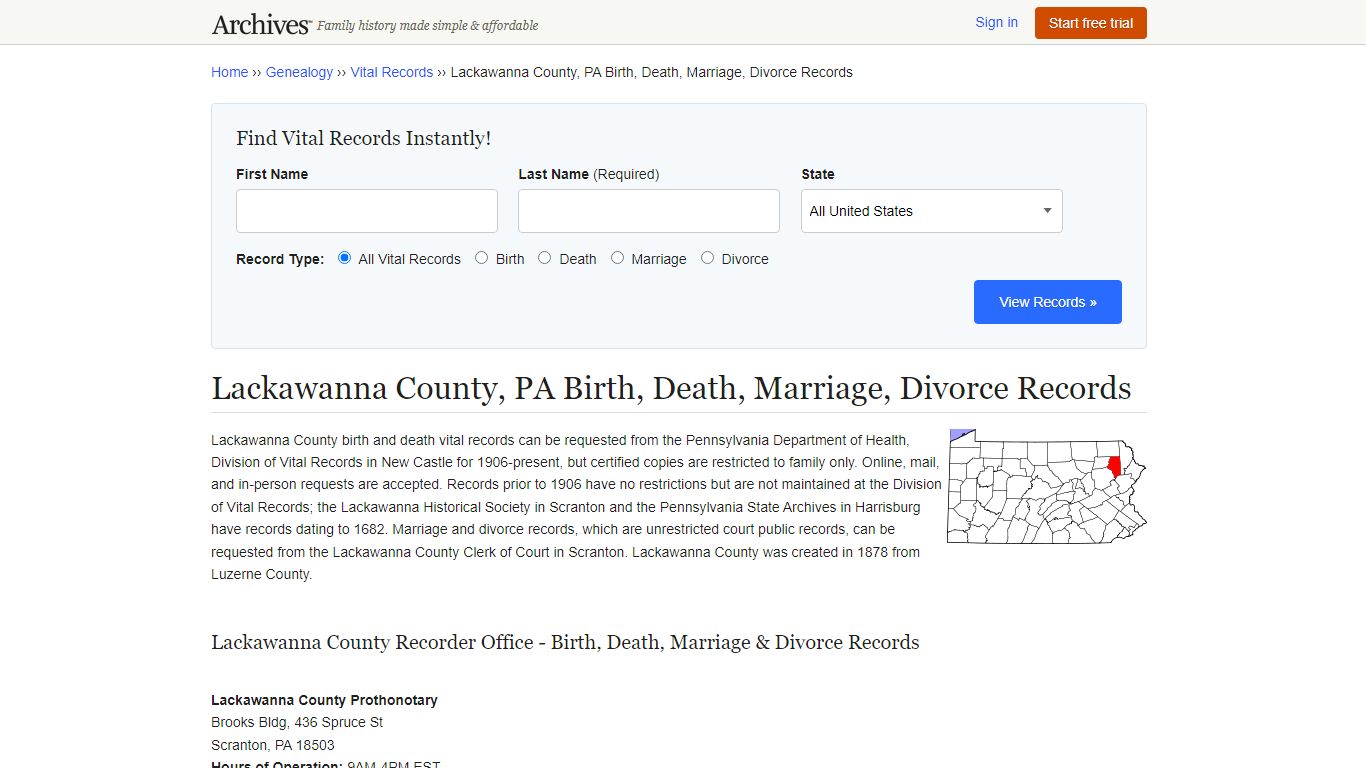1366x768 pixels.
Task: Click 'Find Vital Records Instantly!' heading
Action: [x=364, y=138]
